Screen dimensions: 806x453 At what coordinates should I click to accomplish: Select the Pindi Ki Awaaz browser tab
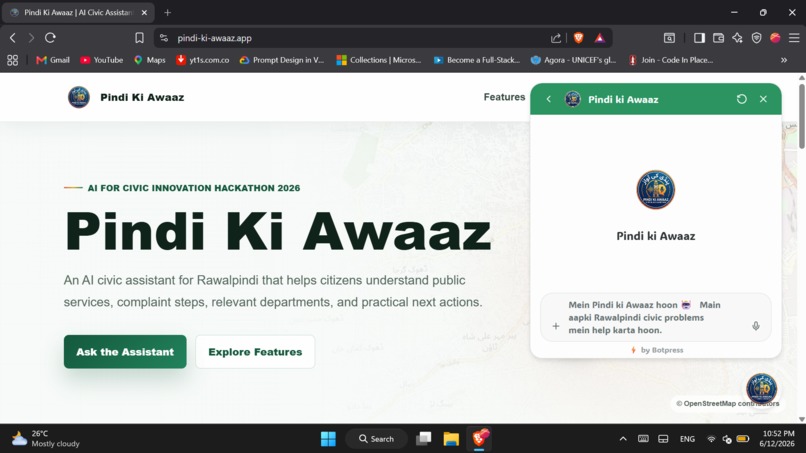pyautogui.click(x=77, y=12)
